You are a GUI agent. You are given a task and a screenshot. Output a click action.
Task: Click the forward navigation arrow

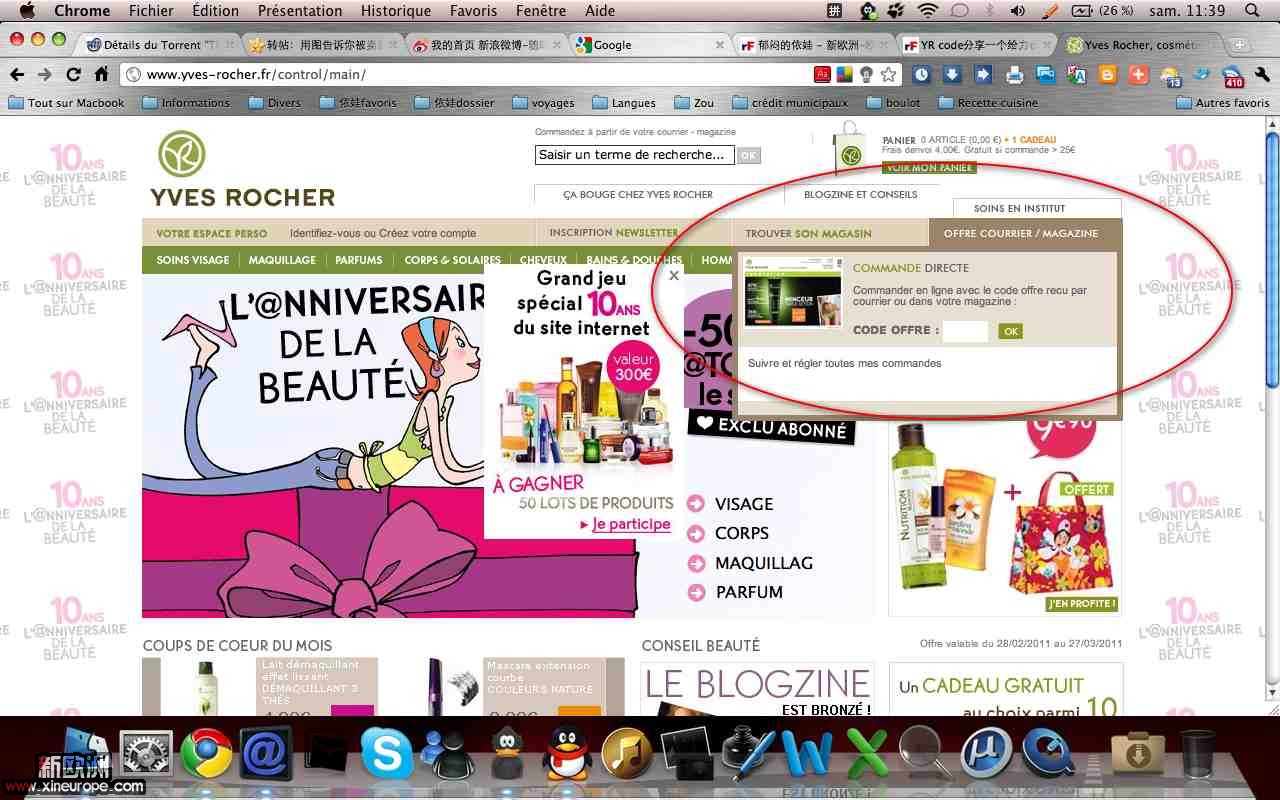45,75
